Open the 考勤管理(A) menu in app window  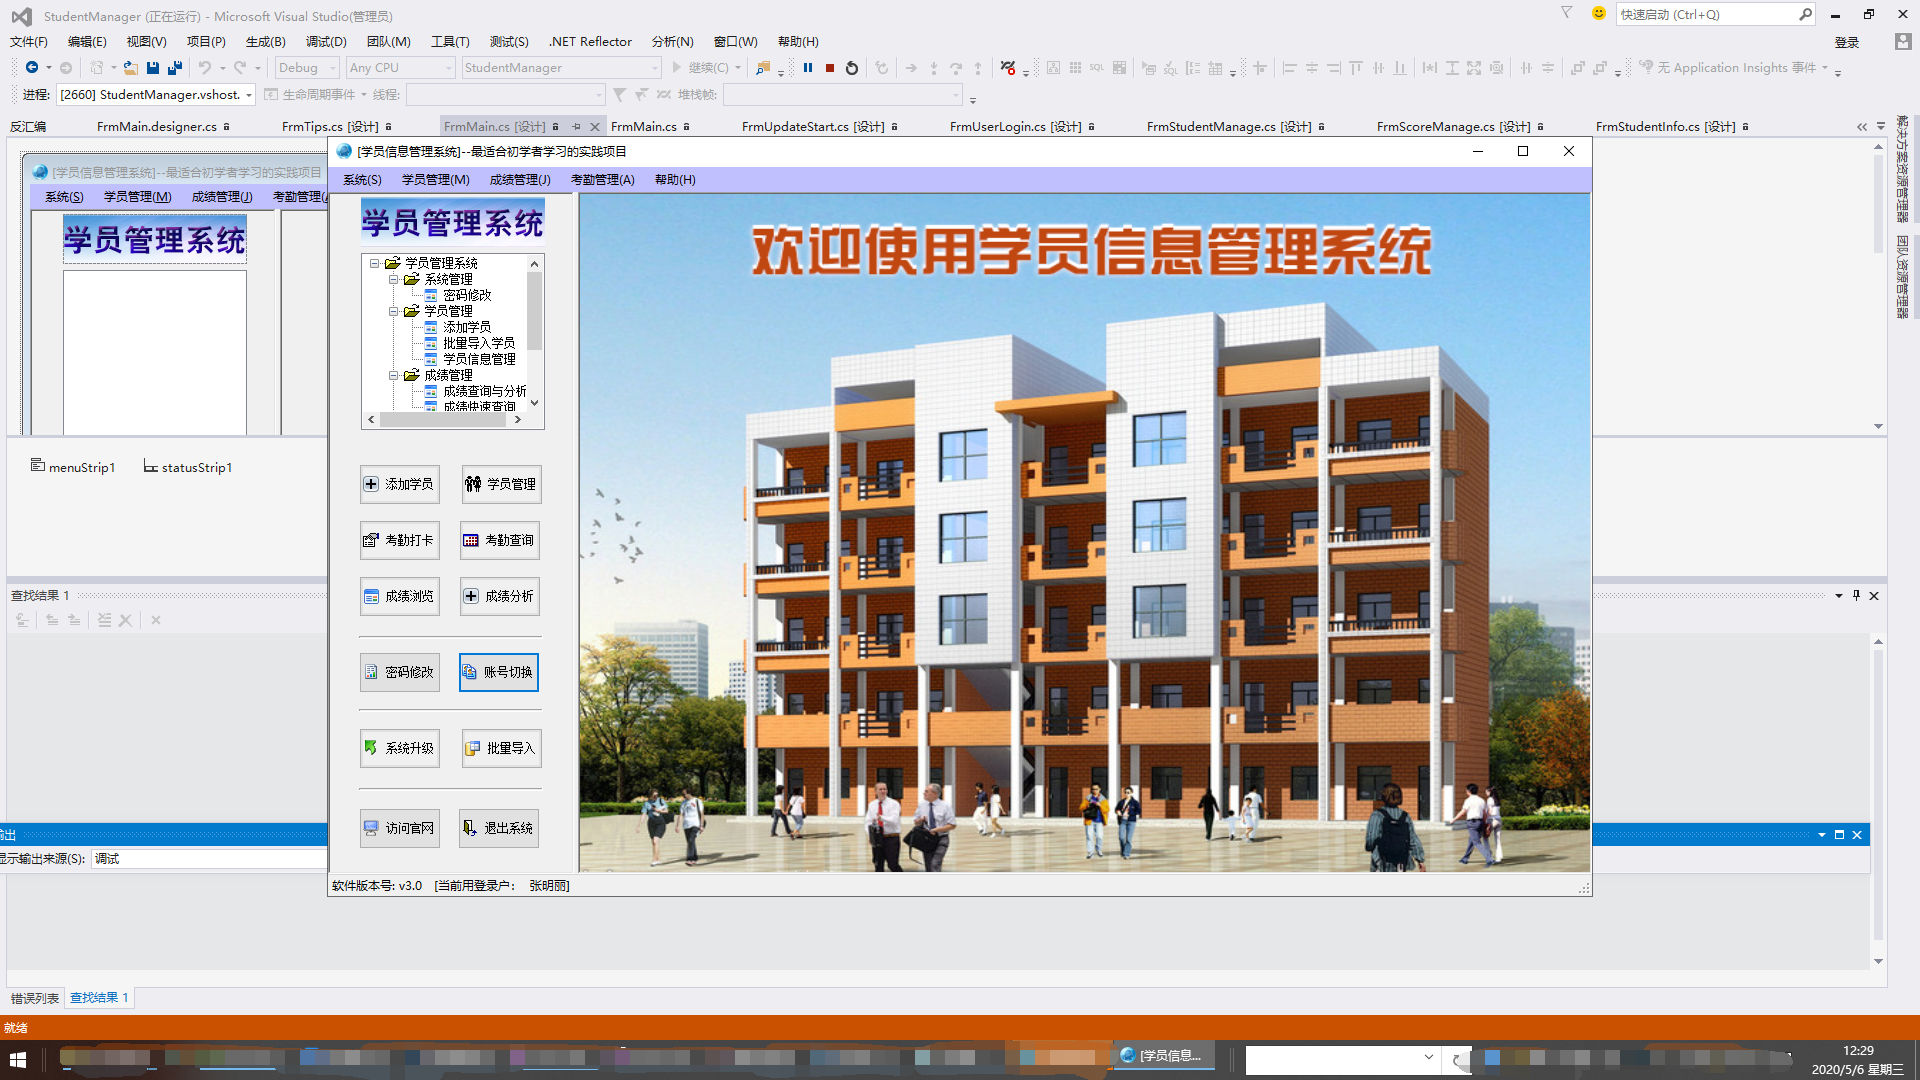pos(603,180)
